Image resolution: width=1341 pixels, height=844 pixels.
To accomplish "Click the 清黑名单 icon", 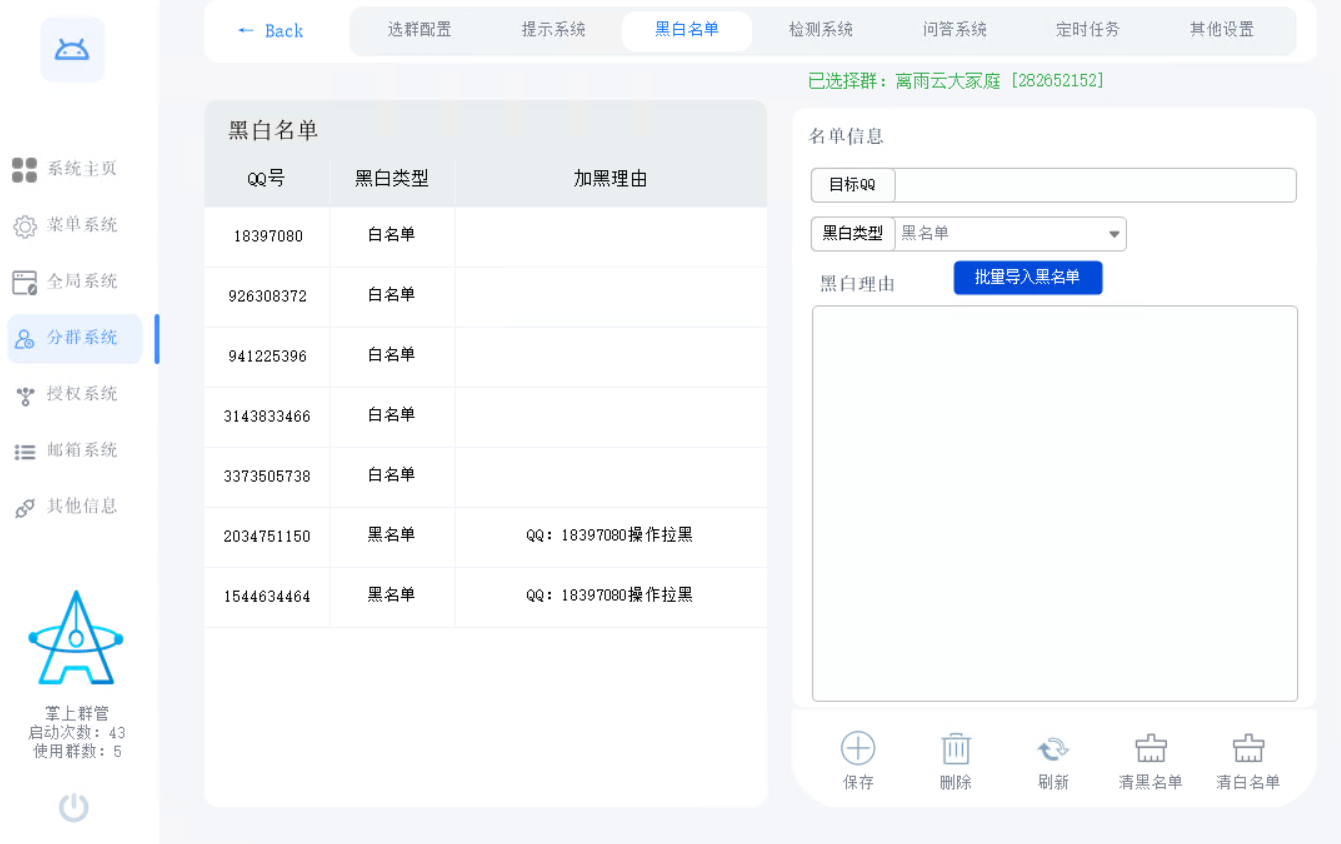I will [x=1151, y=749].
